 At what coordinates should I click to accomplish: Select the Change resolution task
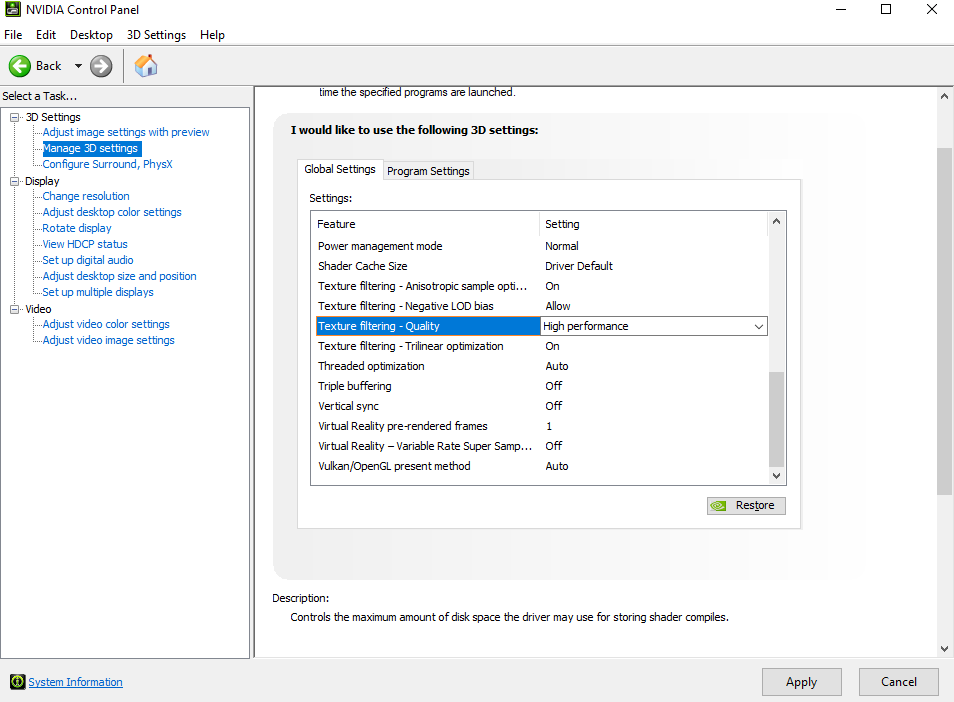pyautogui.click(x=86, y=196)
